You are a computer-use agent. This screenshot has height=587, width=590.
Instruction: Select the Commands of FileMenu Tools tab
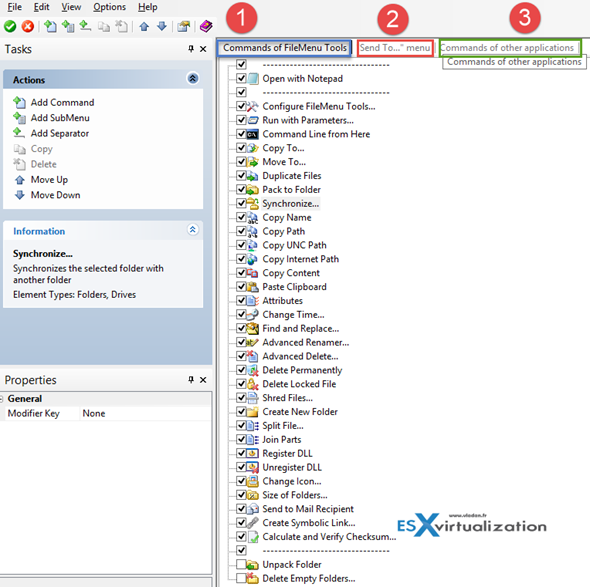pos(284,48)
